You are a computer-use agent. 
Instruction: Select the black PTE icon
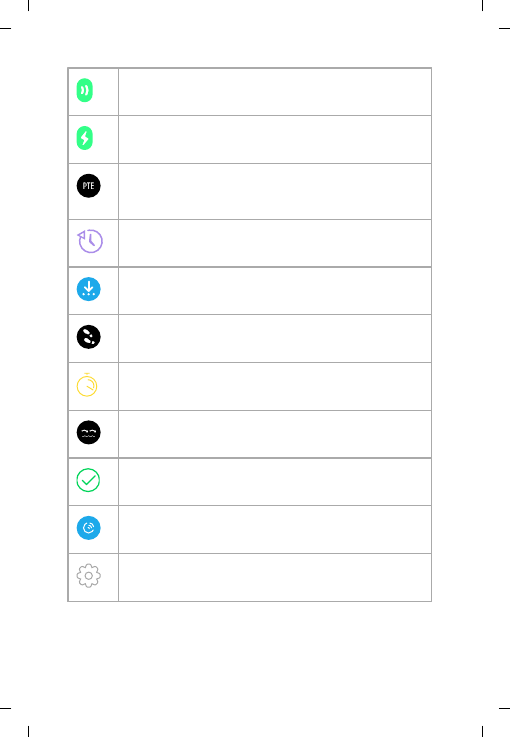click(x=88, y=186)
